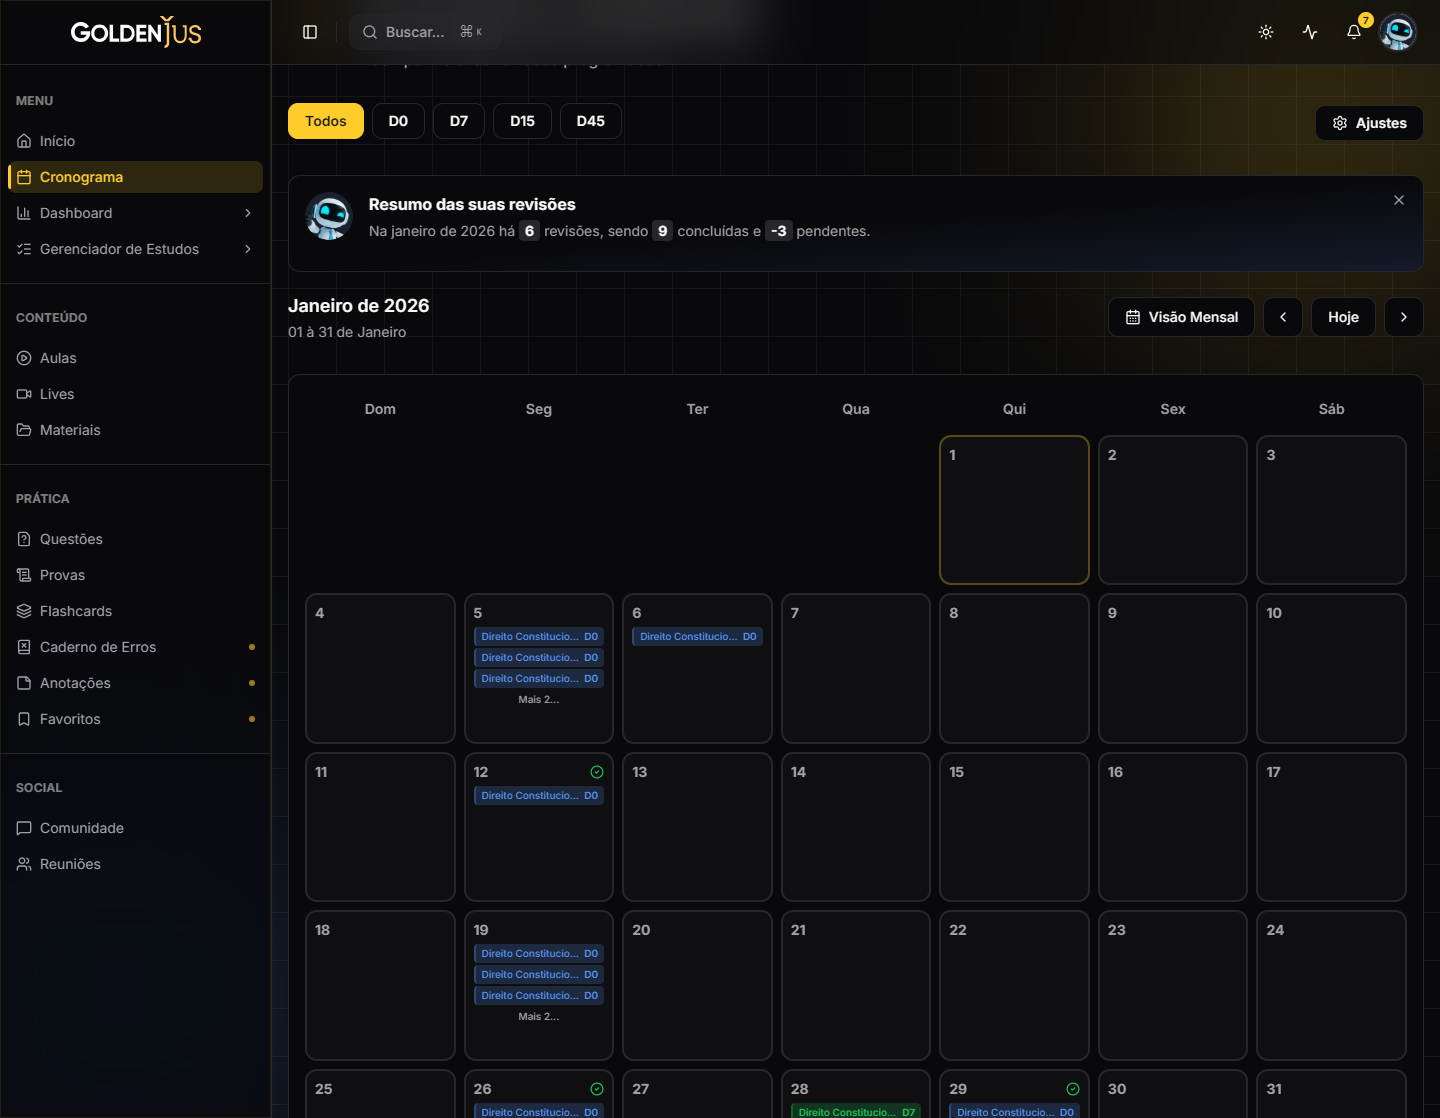Click the Comunidade chat icon

click(24, 828)
